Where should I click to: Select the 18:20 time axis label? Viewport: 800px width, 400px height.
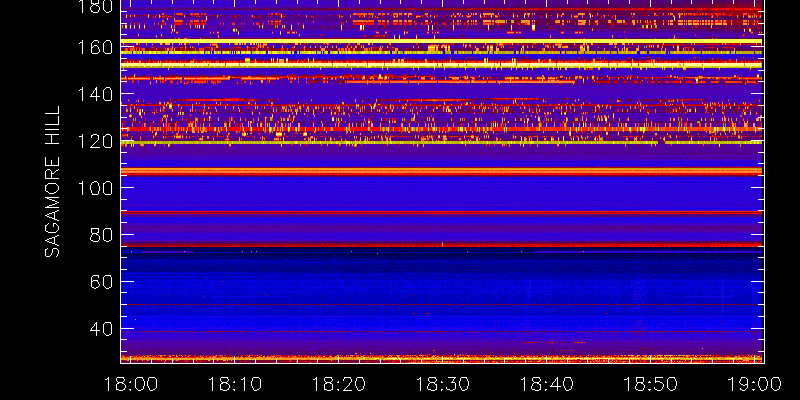[x=339, y=384]
